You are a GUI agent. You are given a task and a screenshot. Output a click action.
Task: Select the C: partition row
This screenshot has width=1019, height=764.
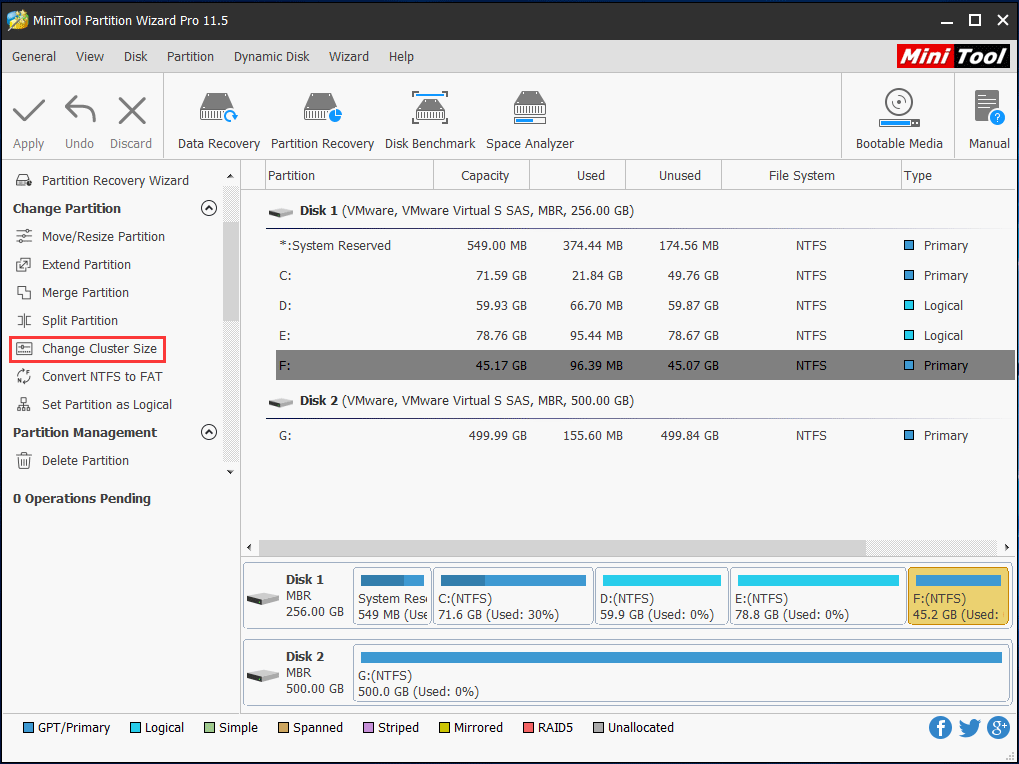(x=645, y=275)
